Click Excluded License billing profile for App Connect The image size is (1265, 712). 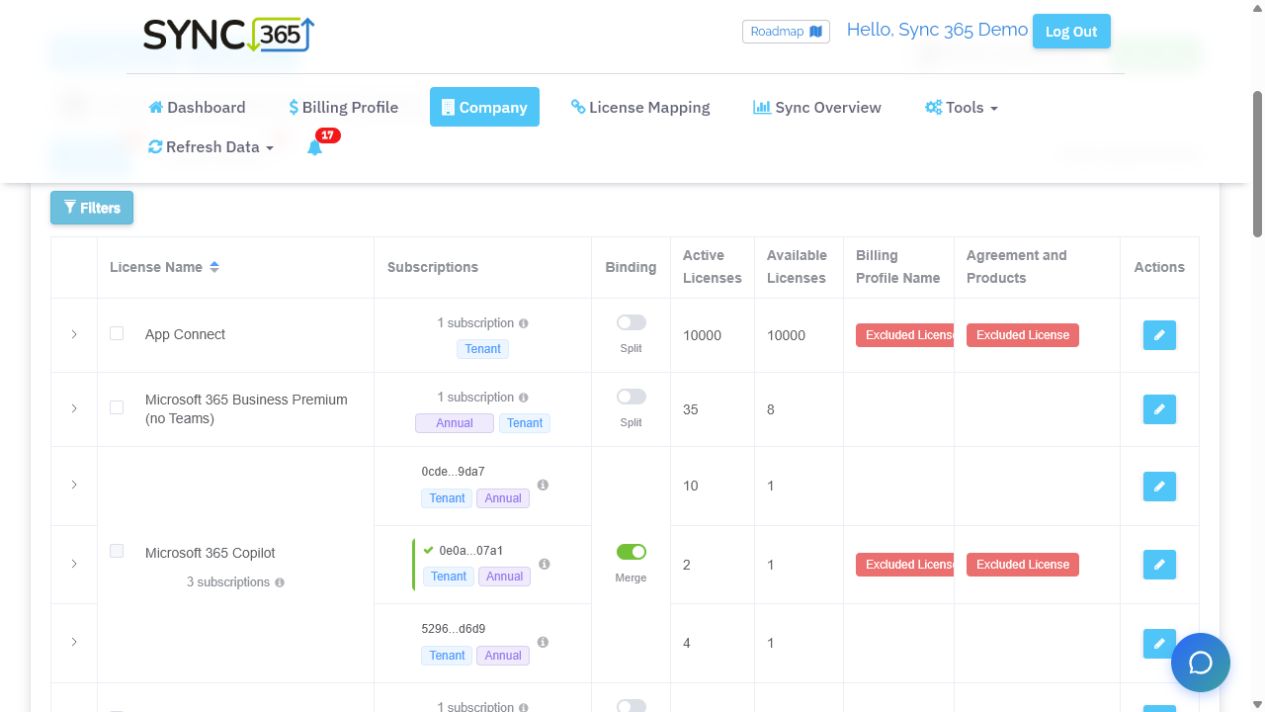[x=904, y=335]
